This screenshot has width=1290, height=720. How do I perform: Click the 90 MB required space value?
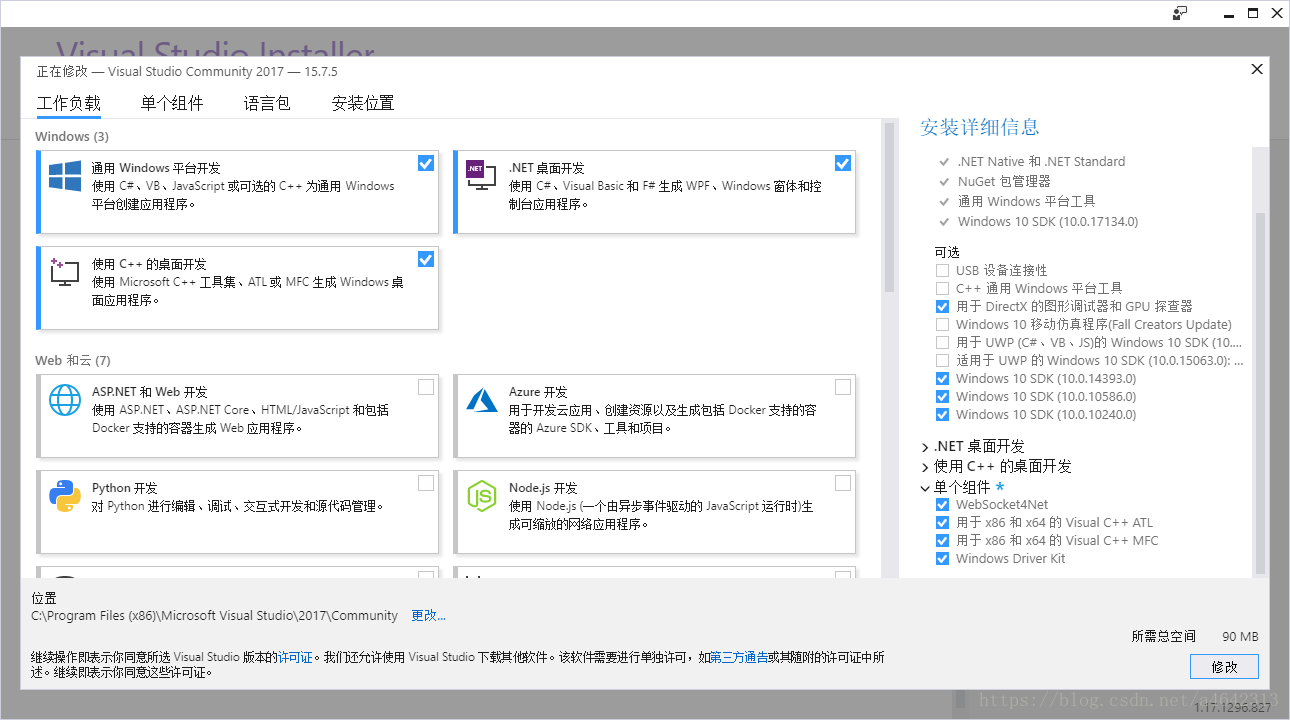tap(1240, 636)
